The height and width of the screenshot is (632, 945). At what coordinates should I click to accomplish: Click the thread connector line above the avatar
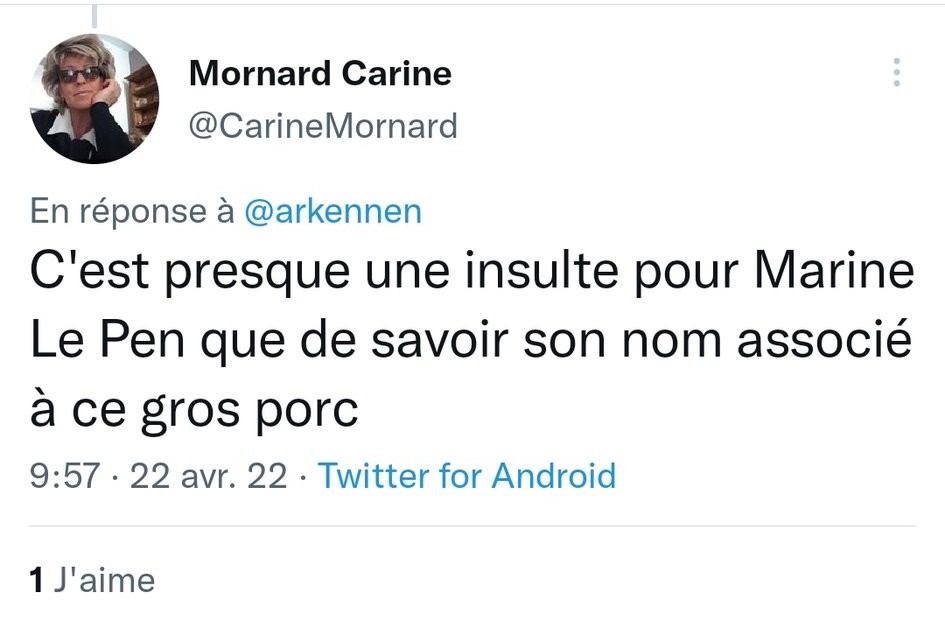point(94,15)
